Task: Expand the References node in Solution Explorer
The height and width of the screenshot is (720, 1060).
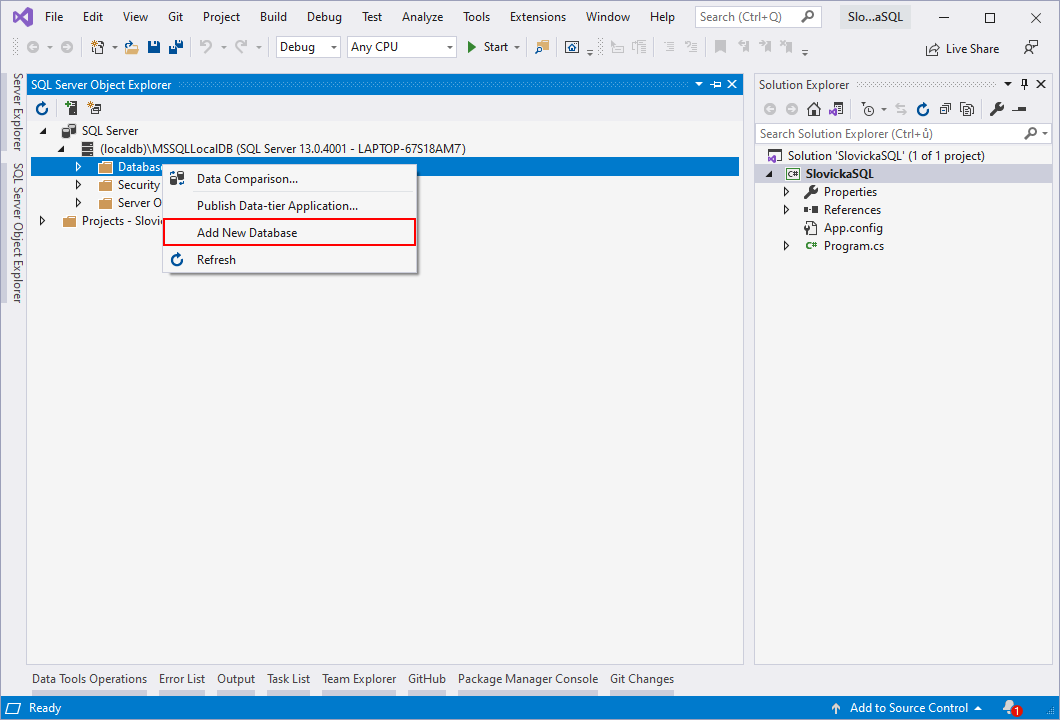Action: 786,210
